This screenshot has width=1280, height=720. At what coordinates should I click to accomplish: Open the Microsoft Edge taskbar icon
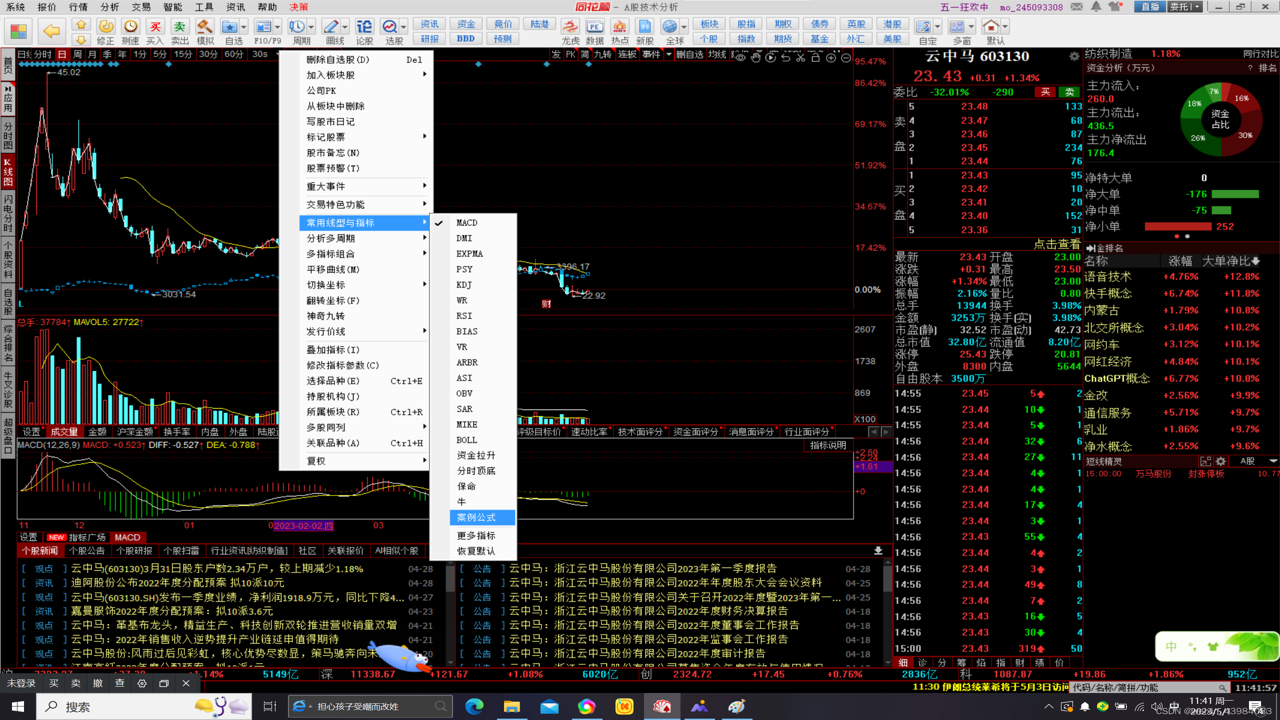(x=475, y=706)
